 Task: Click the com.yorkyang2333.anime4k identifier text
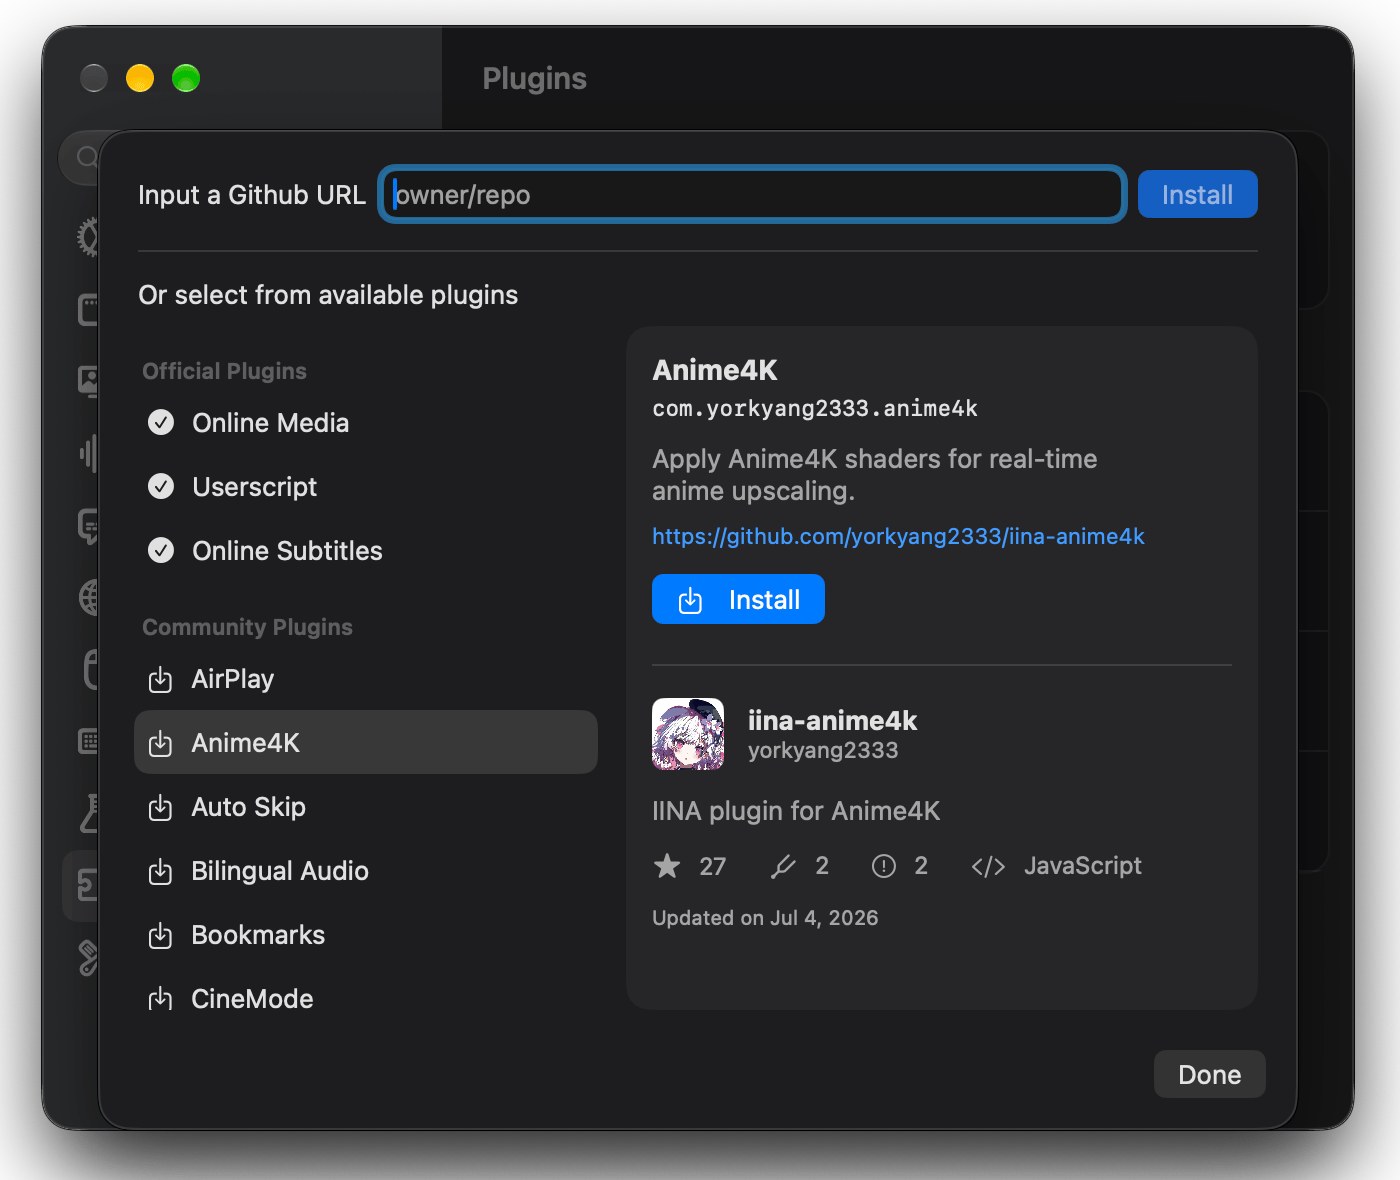click(x=815, y=408)
